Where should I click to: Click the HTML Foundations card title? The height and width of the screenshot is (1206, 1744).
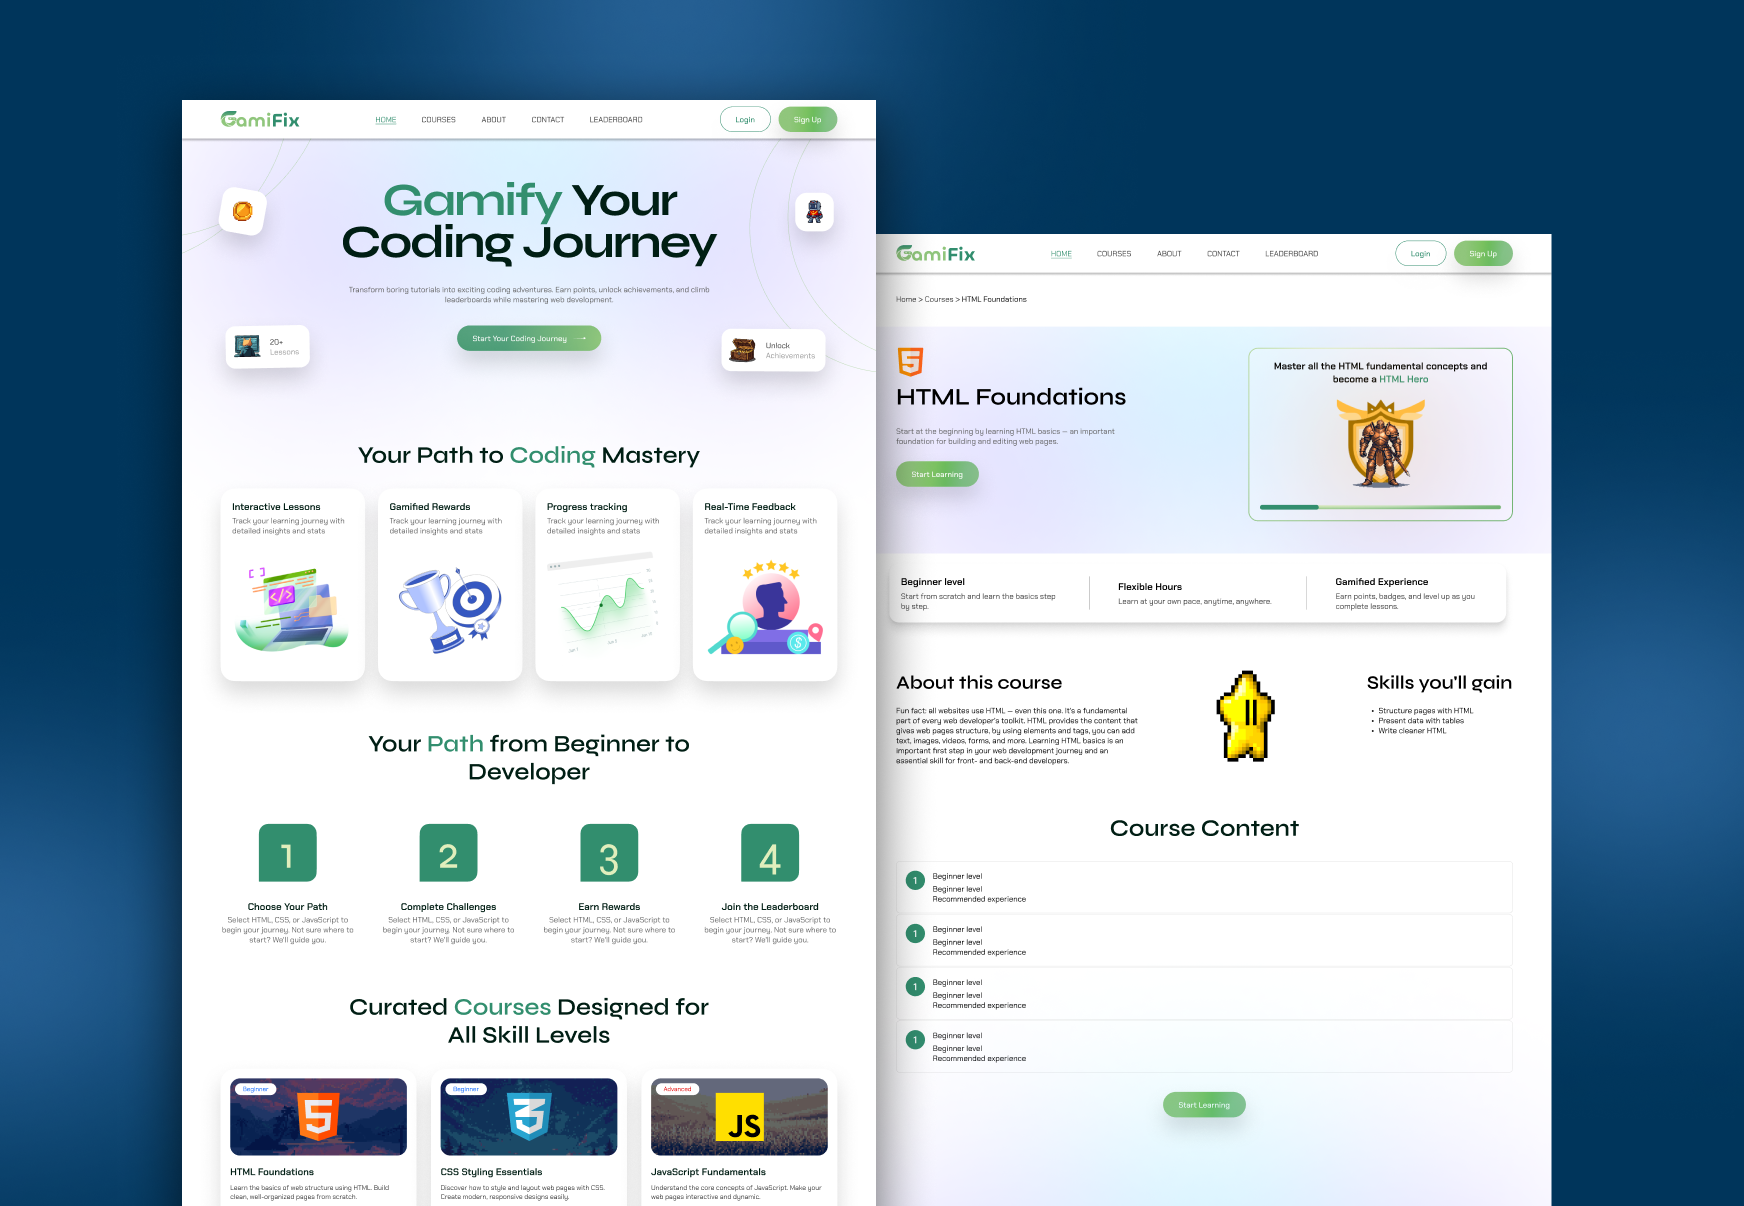coord(272,1172)
